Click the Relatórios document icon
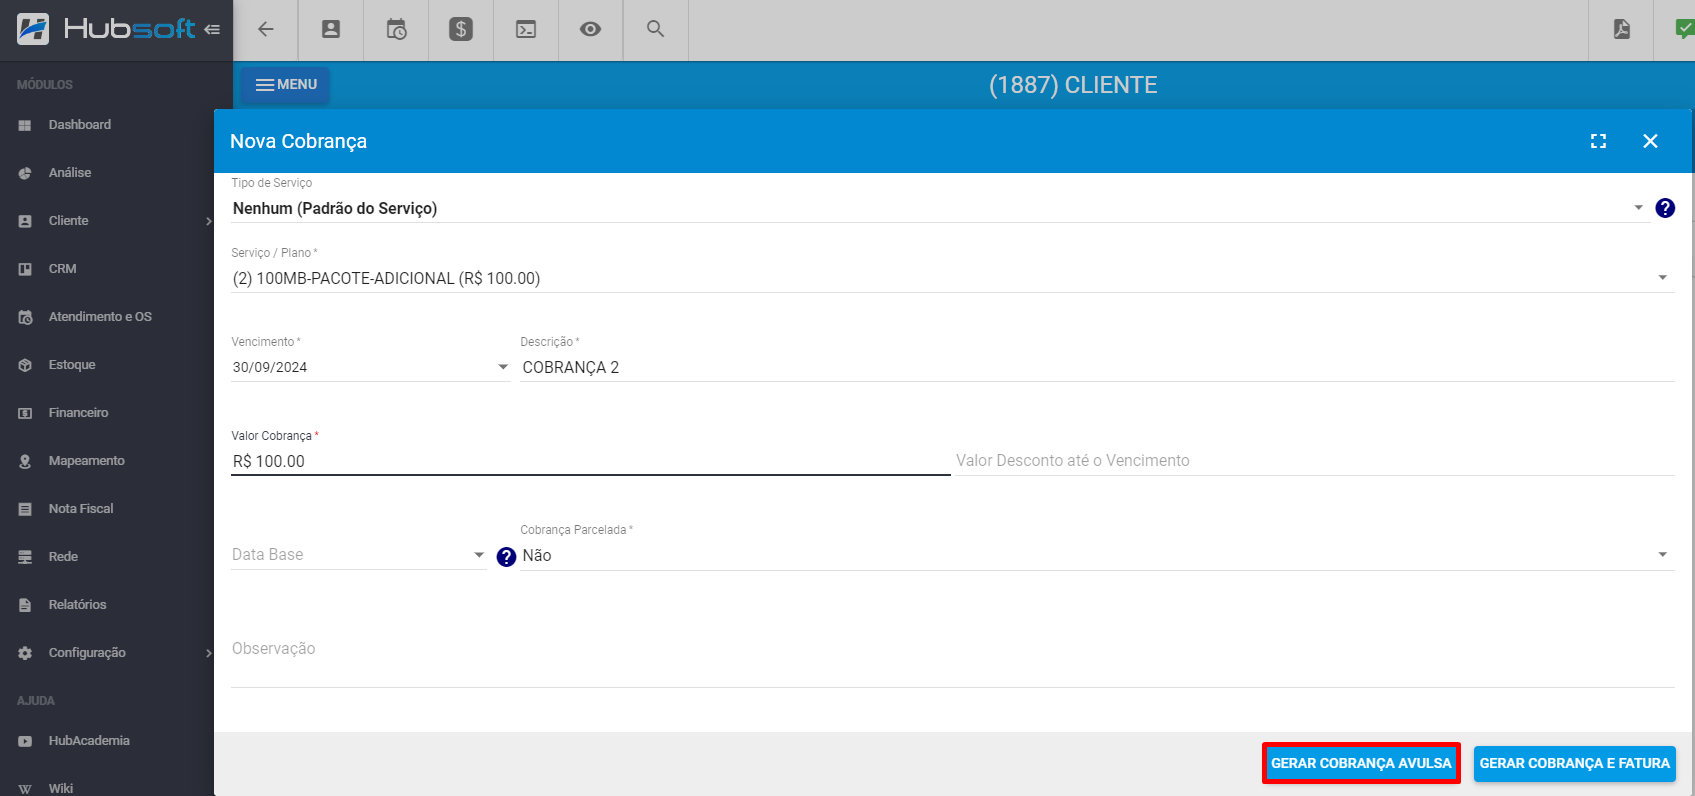The height and width of the screenshot is (796, 1695). click(x=25, y=605)
